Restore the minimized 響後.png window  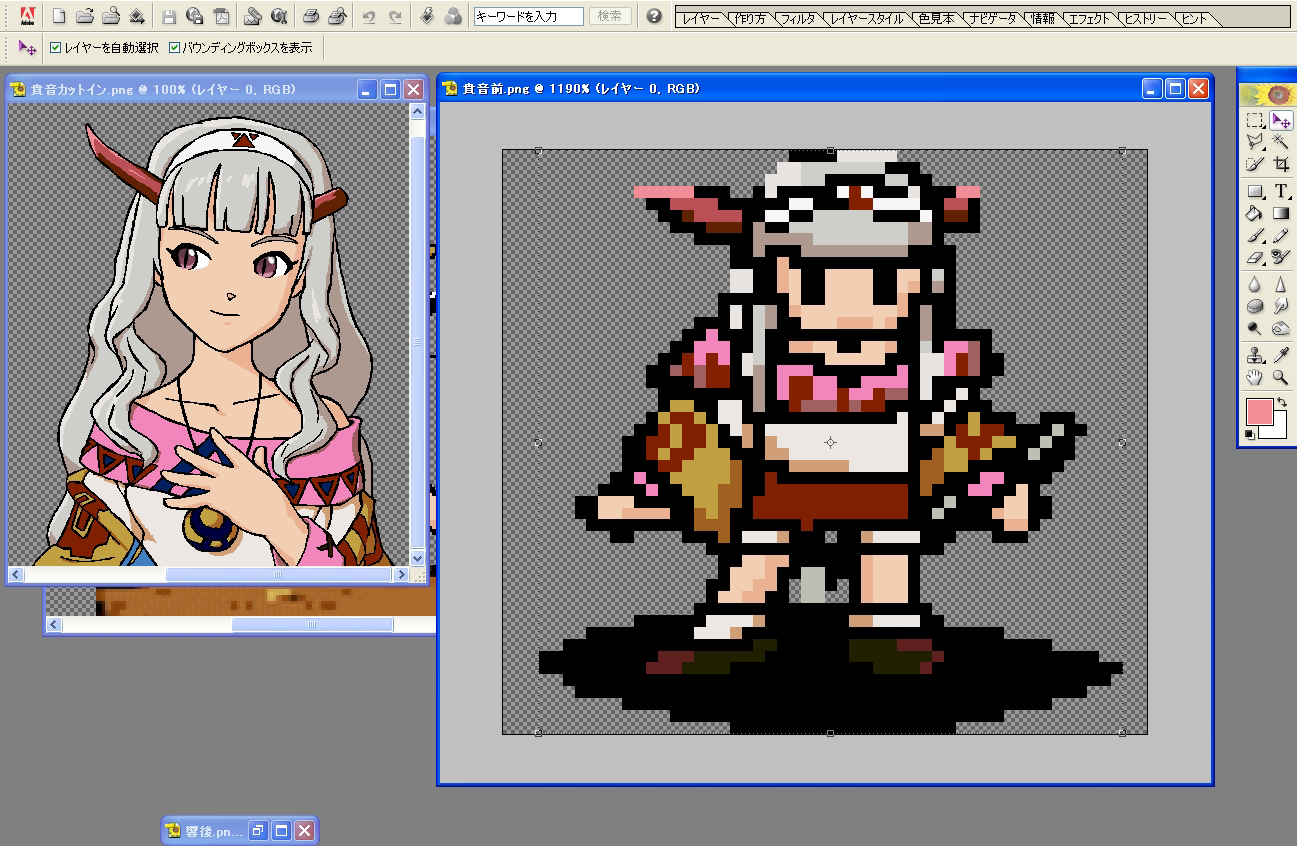(x=258, y=831)
